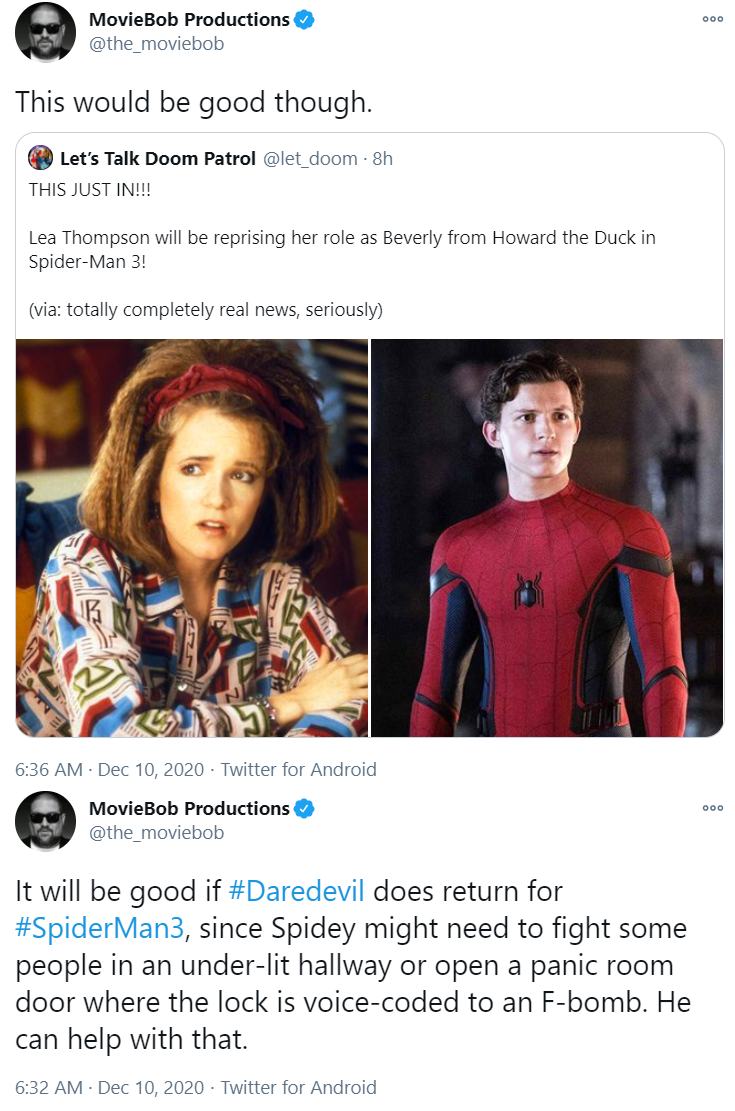
Task: Open the #Daredevil hashtag
Action: pyautogui.click(x=296, y=891)
